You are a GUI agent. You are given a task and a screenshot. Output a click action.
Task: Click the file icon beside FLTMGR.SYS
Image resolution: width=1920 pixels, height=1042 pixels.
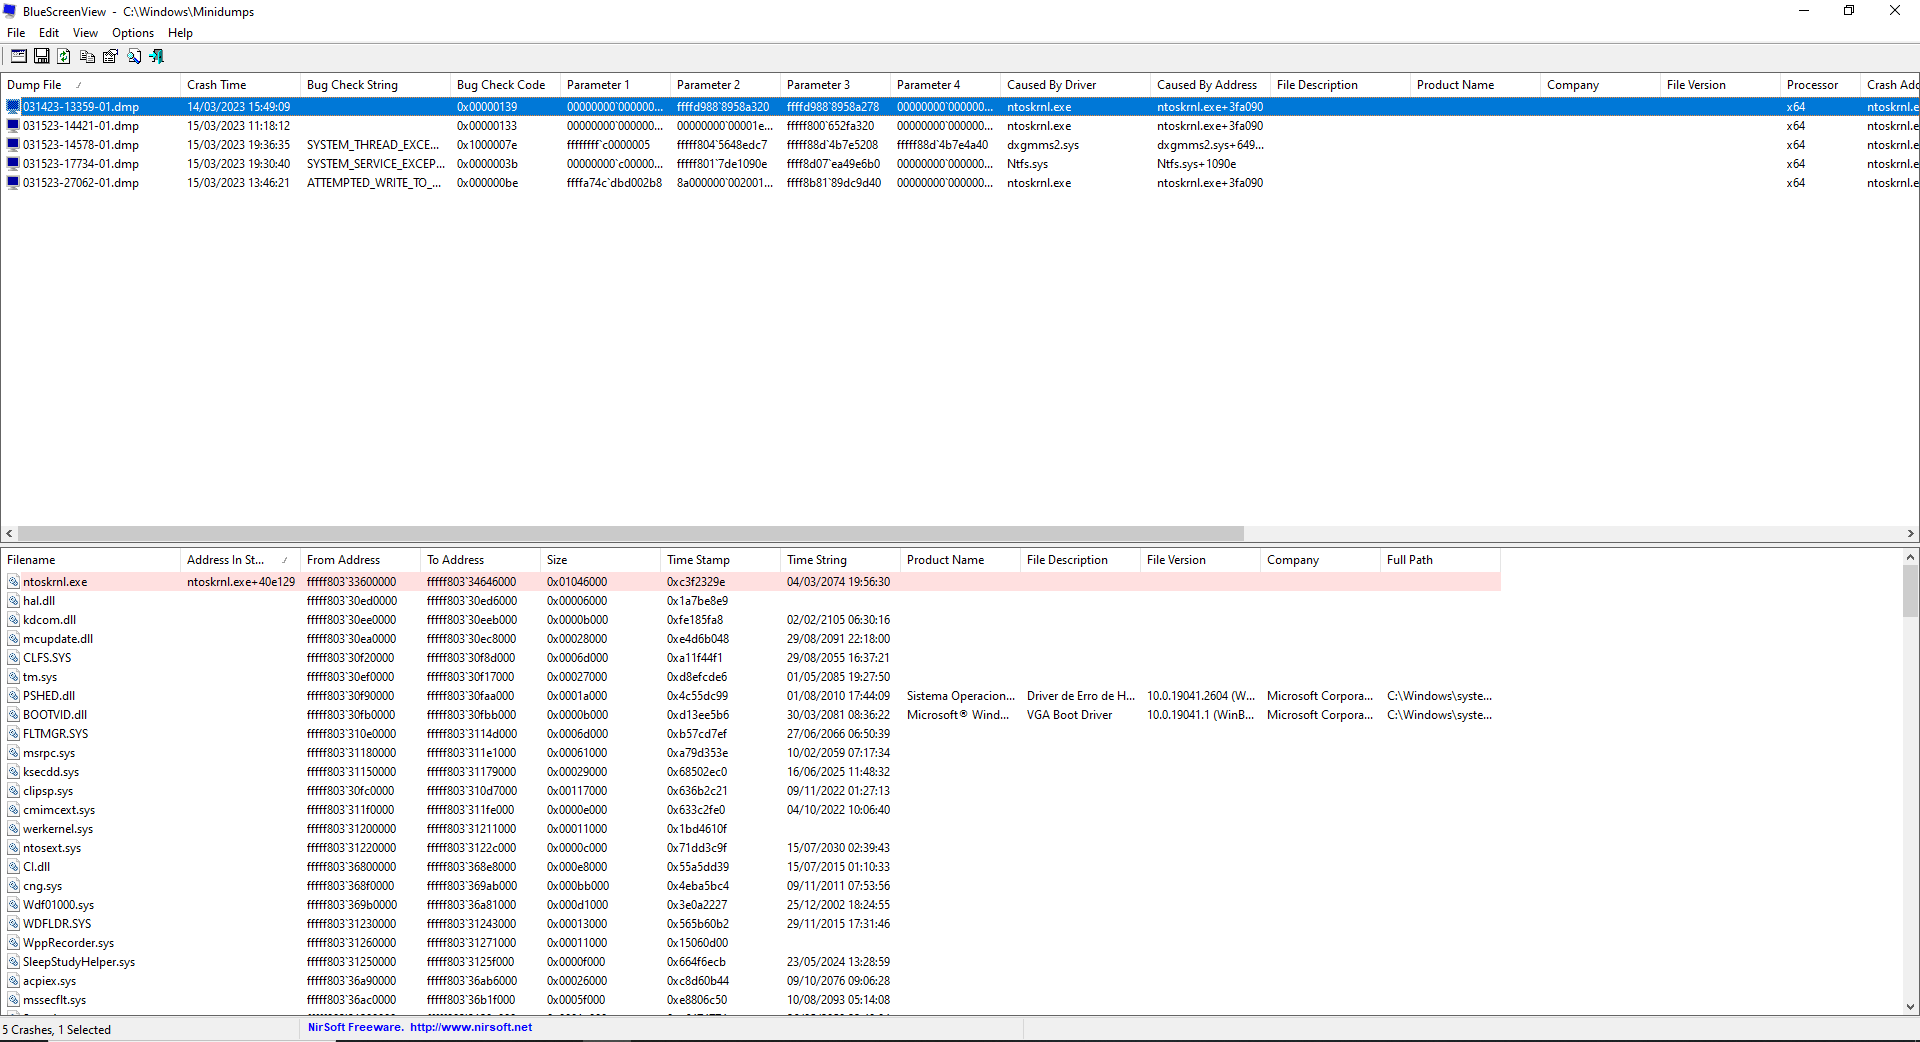(x=14, y=734)
